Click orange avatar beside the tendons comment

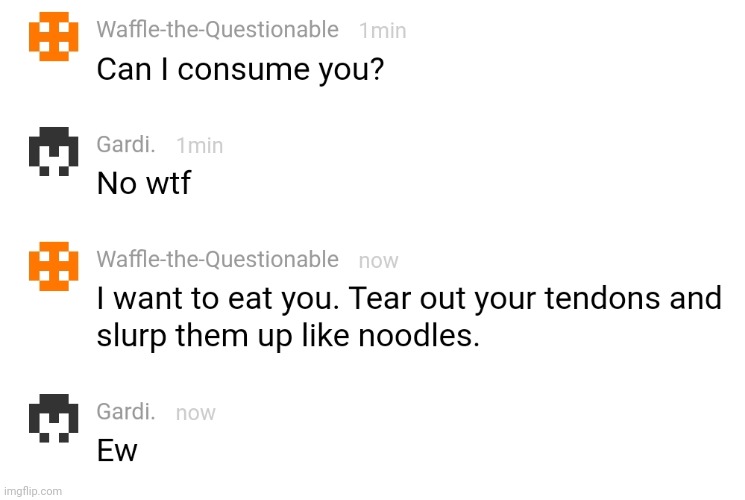54,266
